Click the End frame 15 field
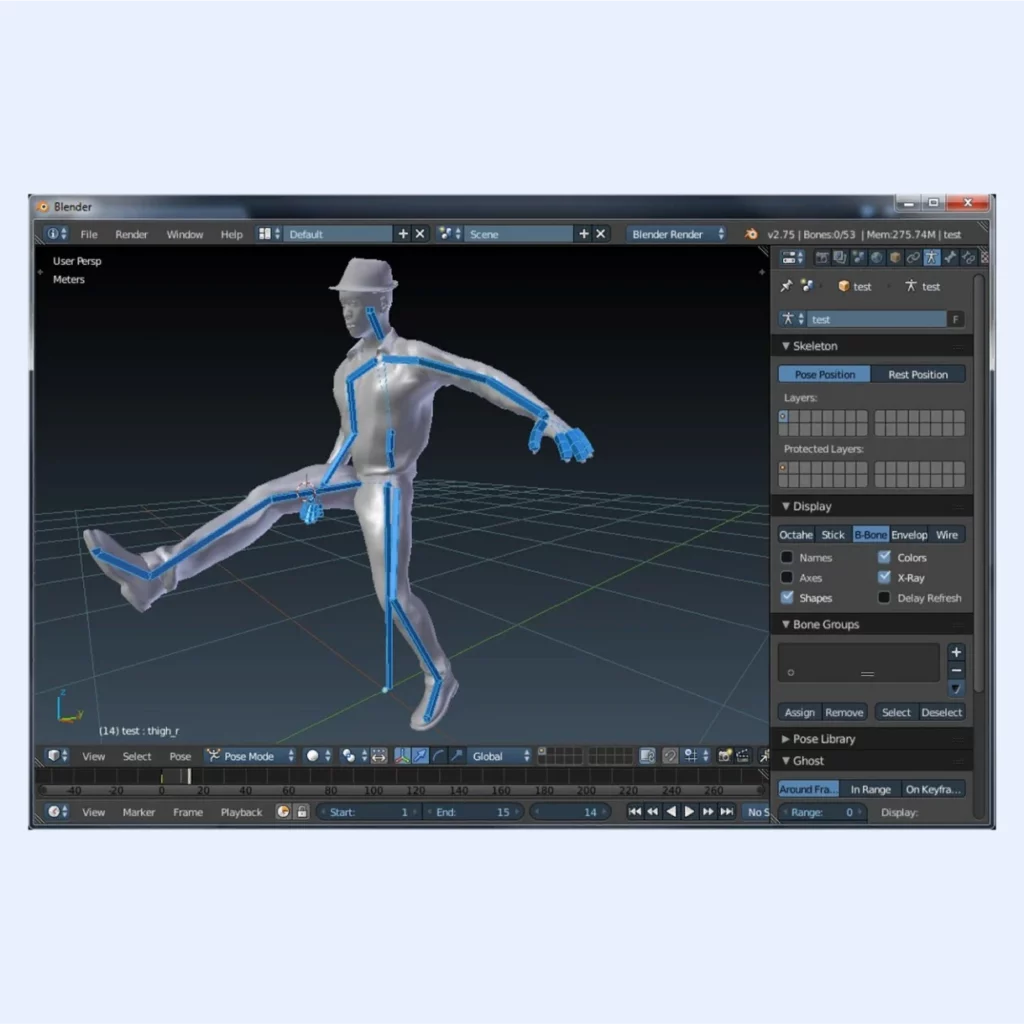The height and width of the screenshot is (1024, 1024). point(473,812)
